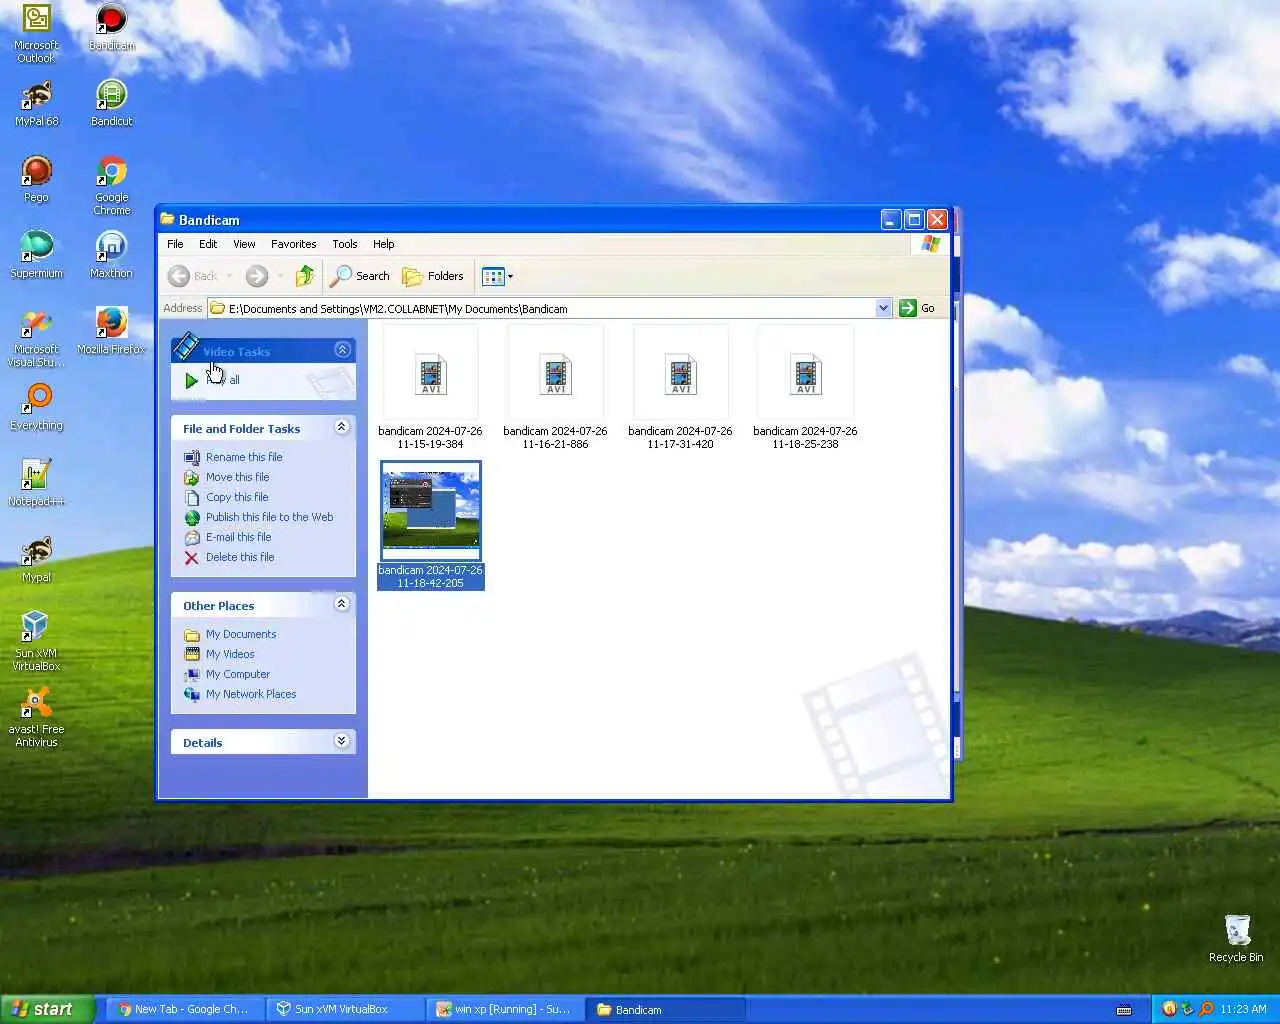Open the Help menu
This screenshot has width=1280, height=1024.
coord(384,244)
